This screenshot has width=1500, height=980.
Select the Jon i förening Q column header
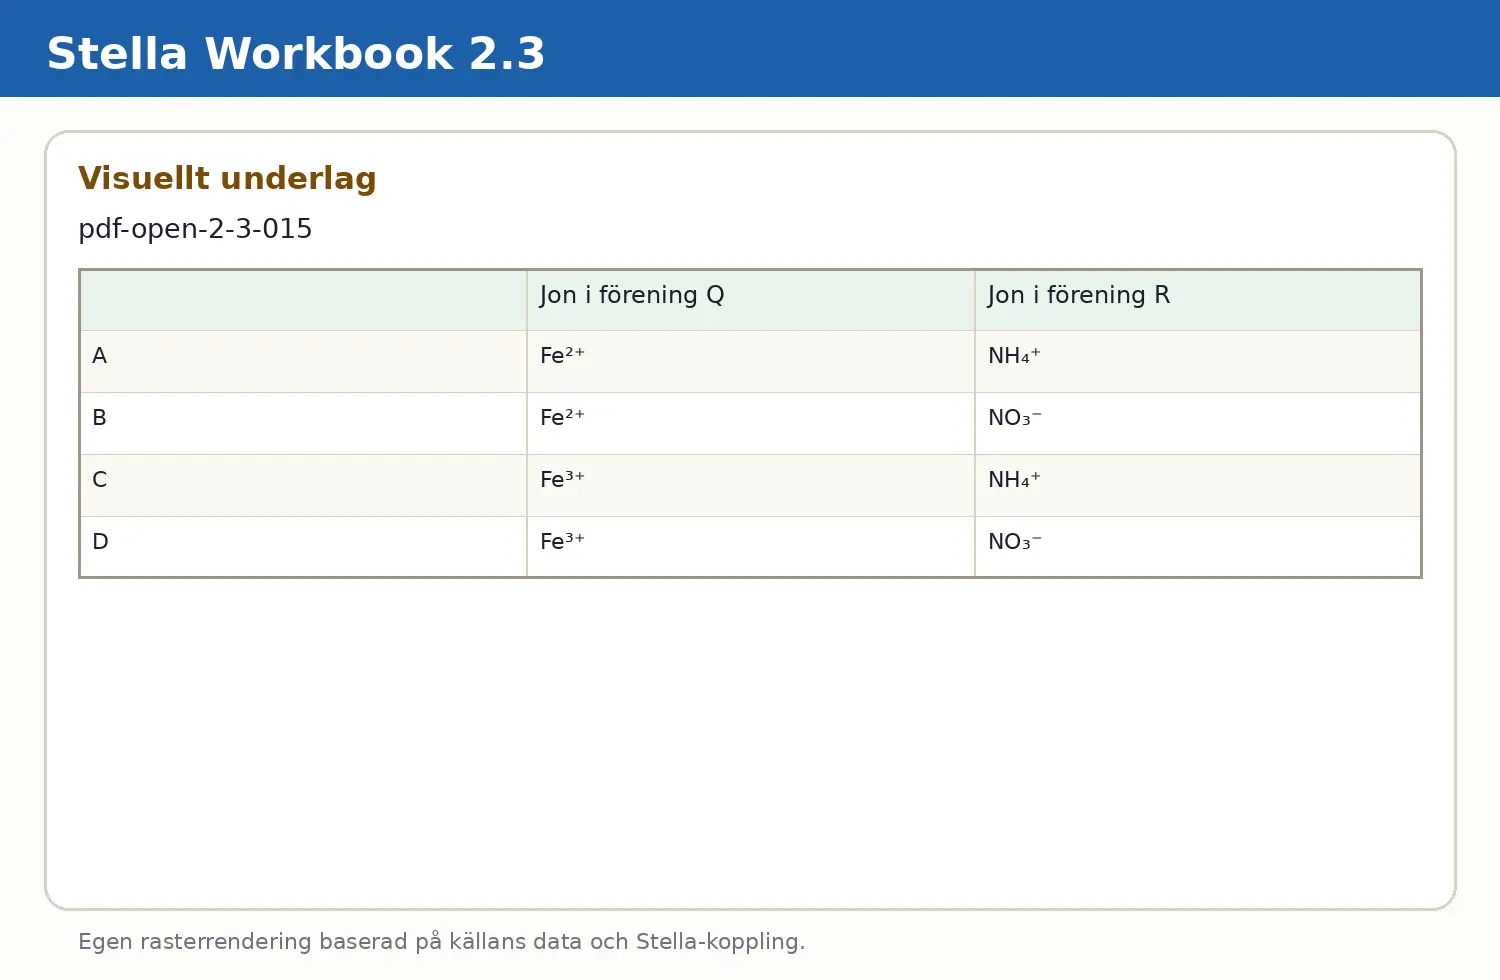[751, 300]
